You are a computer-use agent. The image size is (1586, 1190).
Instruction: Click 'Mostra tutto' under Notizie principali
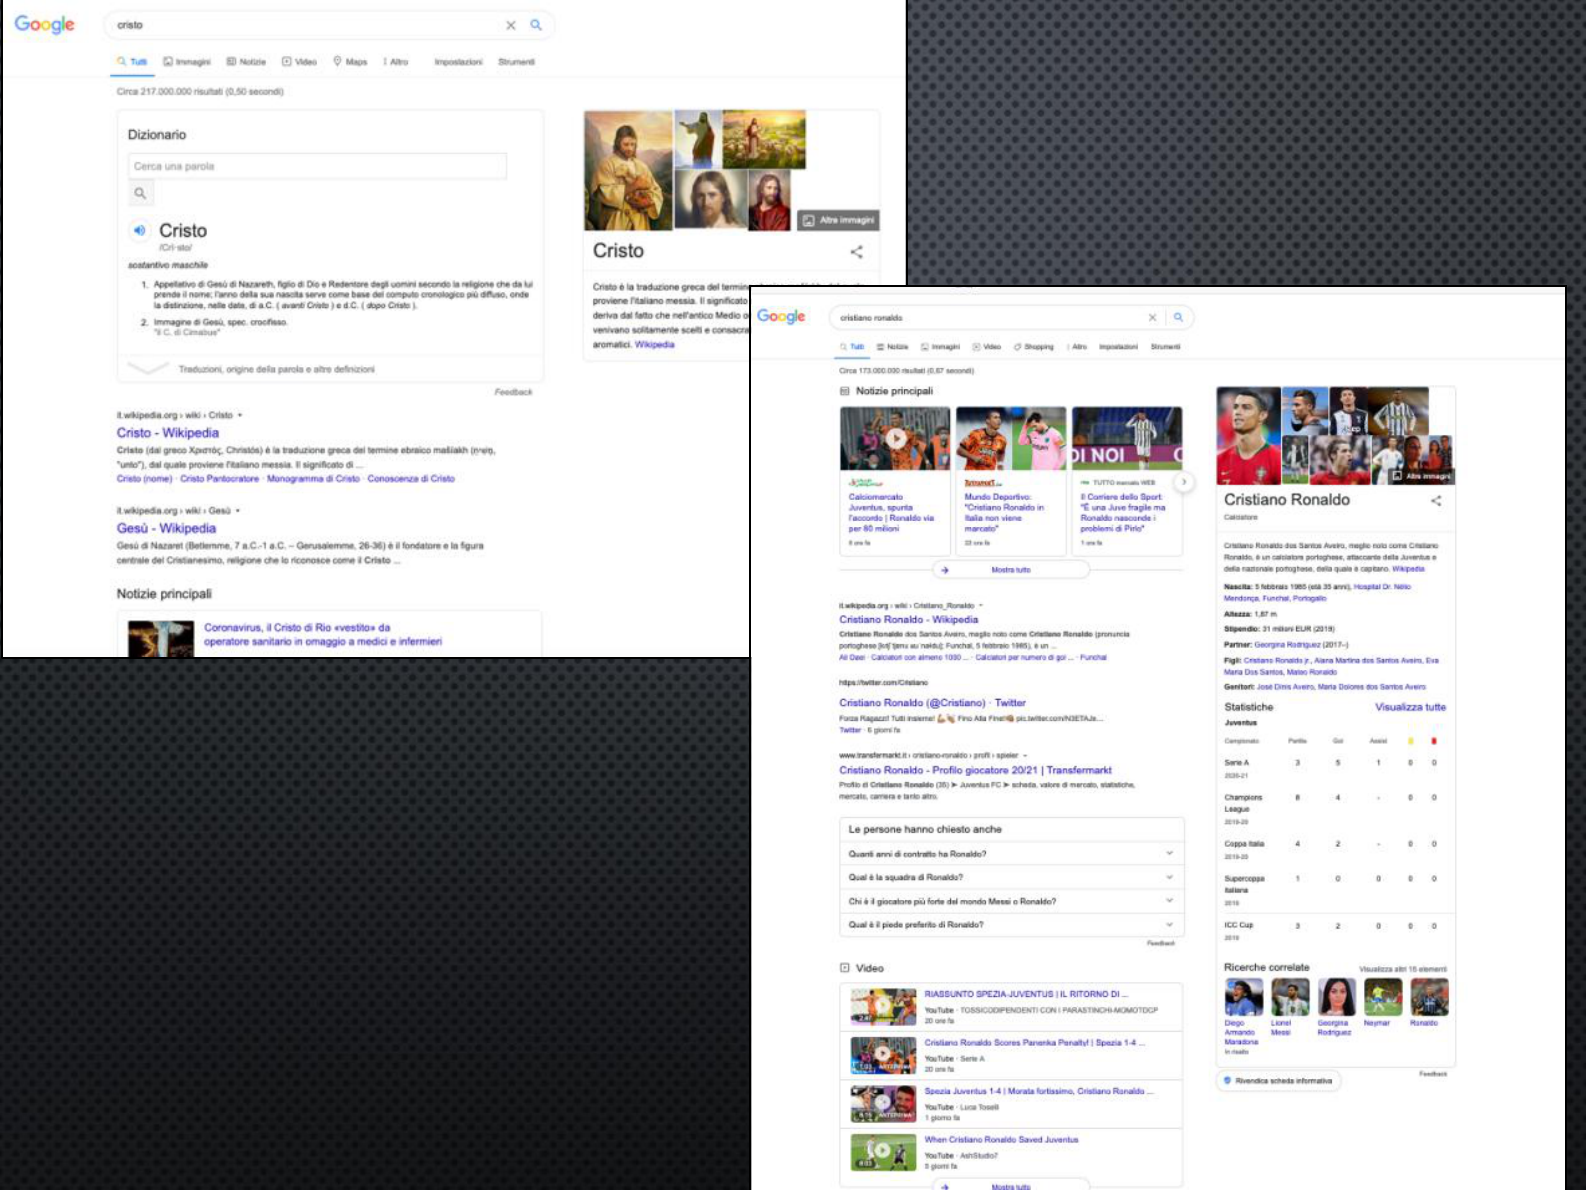coord(1010,570)
